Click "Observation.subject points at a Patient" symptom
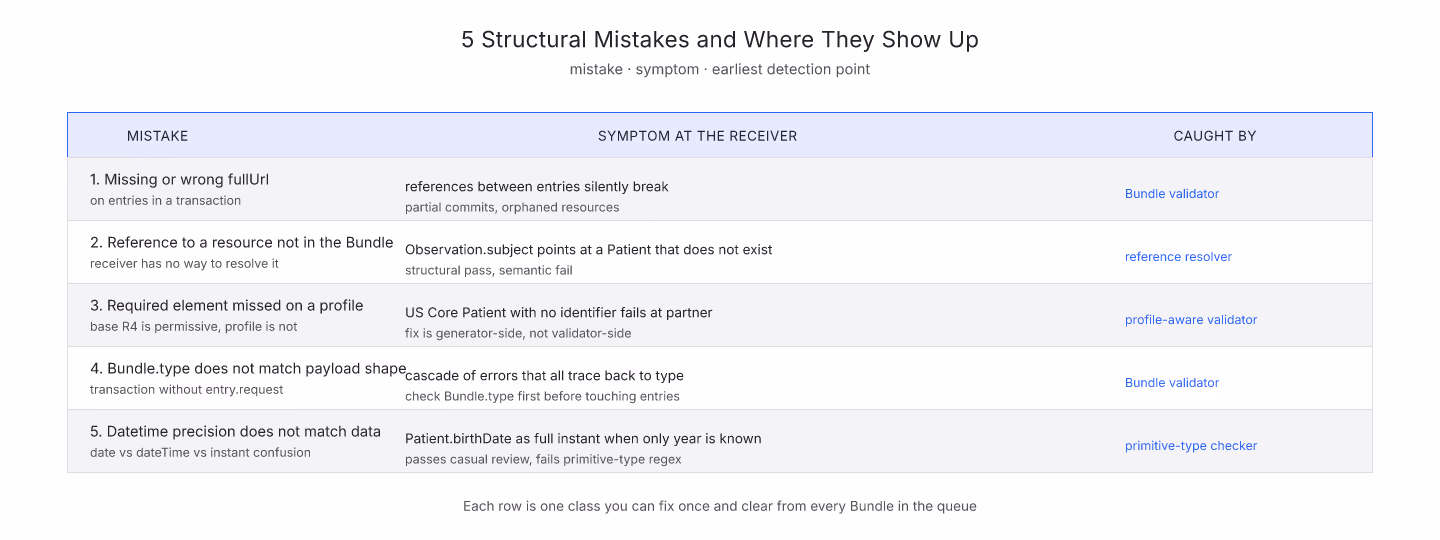Screen dimensions: 1440x540 point(588,250)
